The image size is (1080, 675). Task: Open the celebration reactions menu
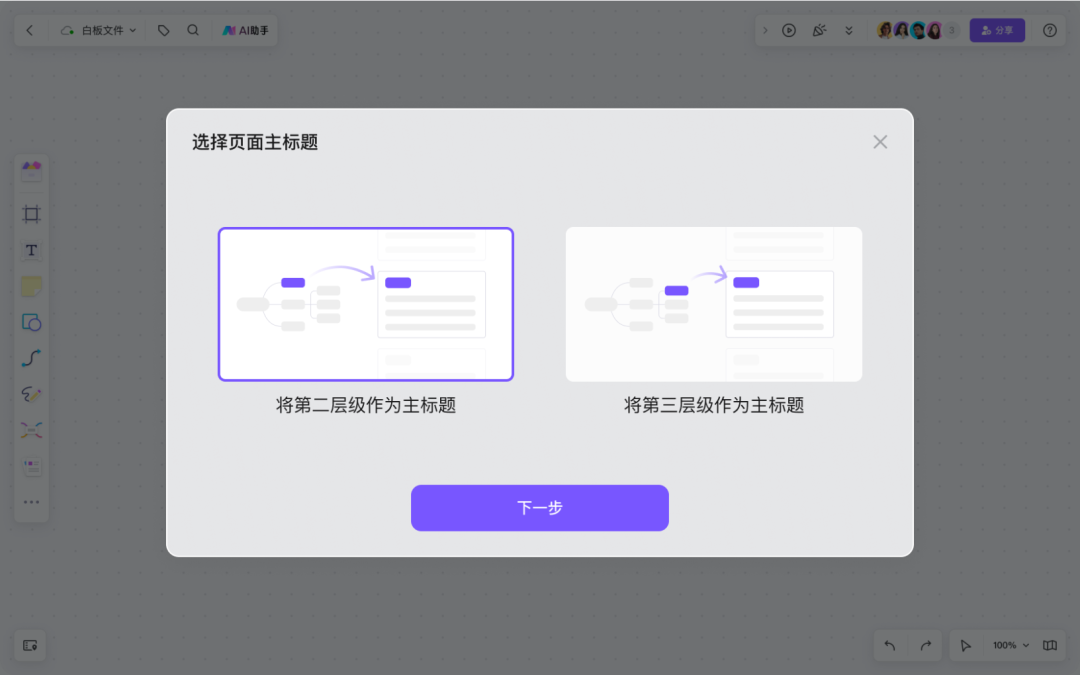819,30
